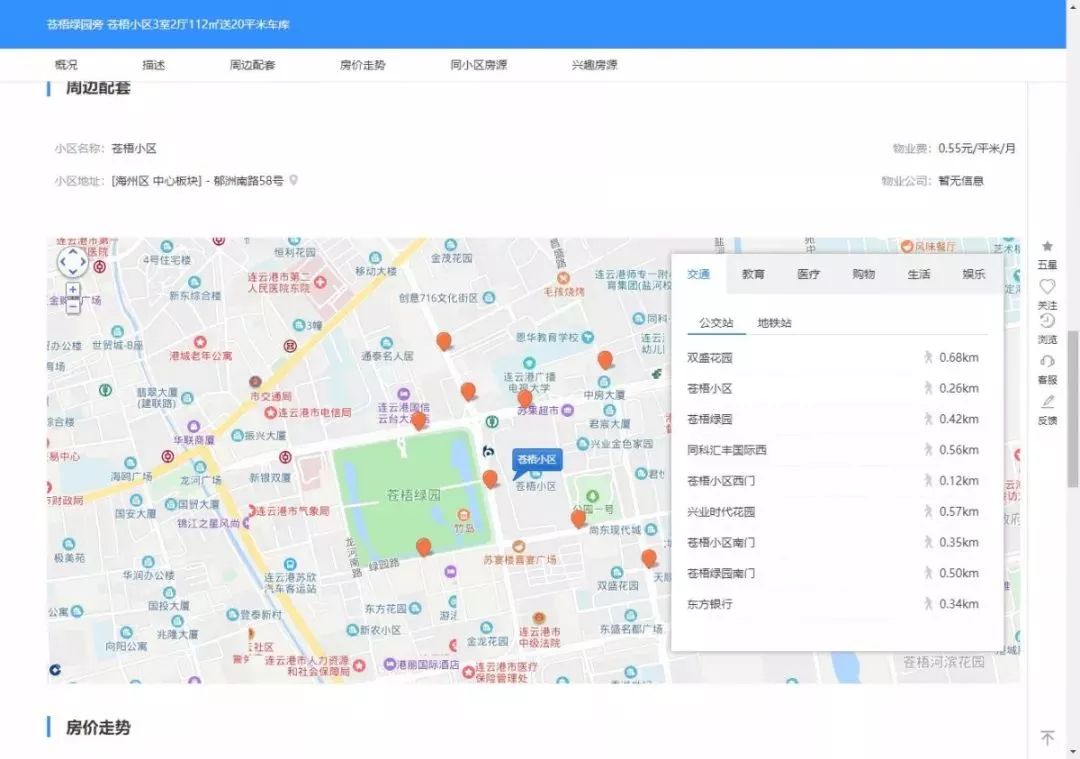
Task: Go to 概况 in the navigation bar
Action: point(66,65)
